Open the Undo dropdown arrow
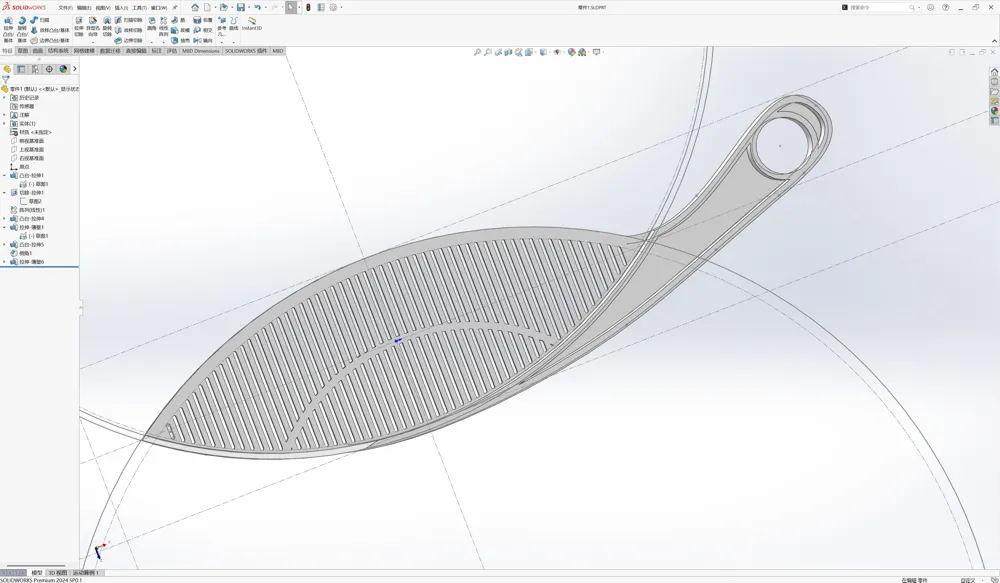 [265, 8]
